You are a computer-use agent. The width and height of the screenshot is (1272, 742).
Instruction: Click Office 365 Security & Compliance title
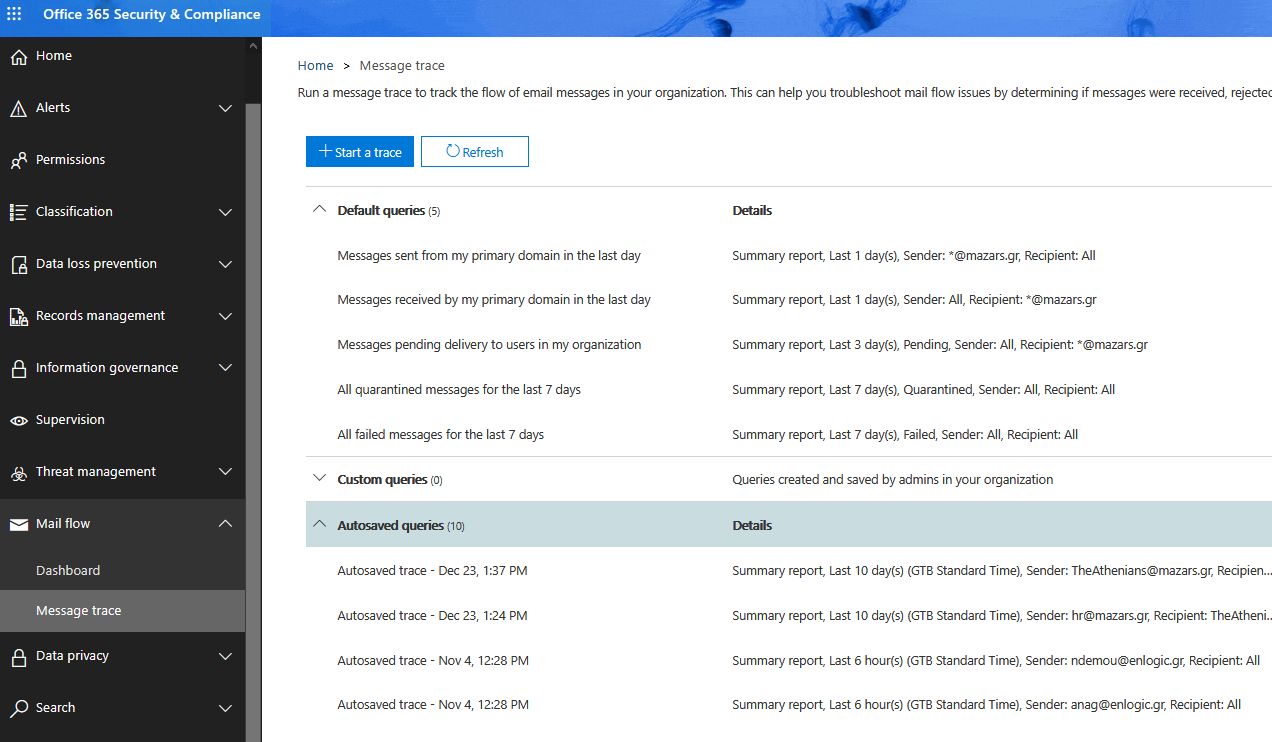[151, 15]
